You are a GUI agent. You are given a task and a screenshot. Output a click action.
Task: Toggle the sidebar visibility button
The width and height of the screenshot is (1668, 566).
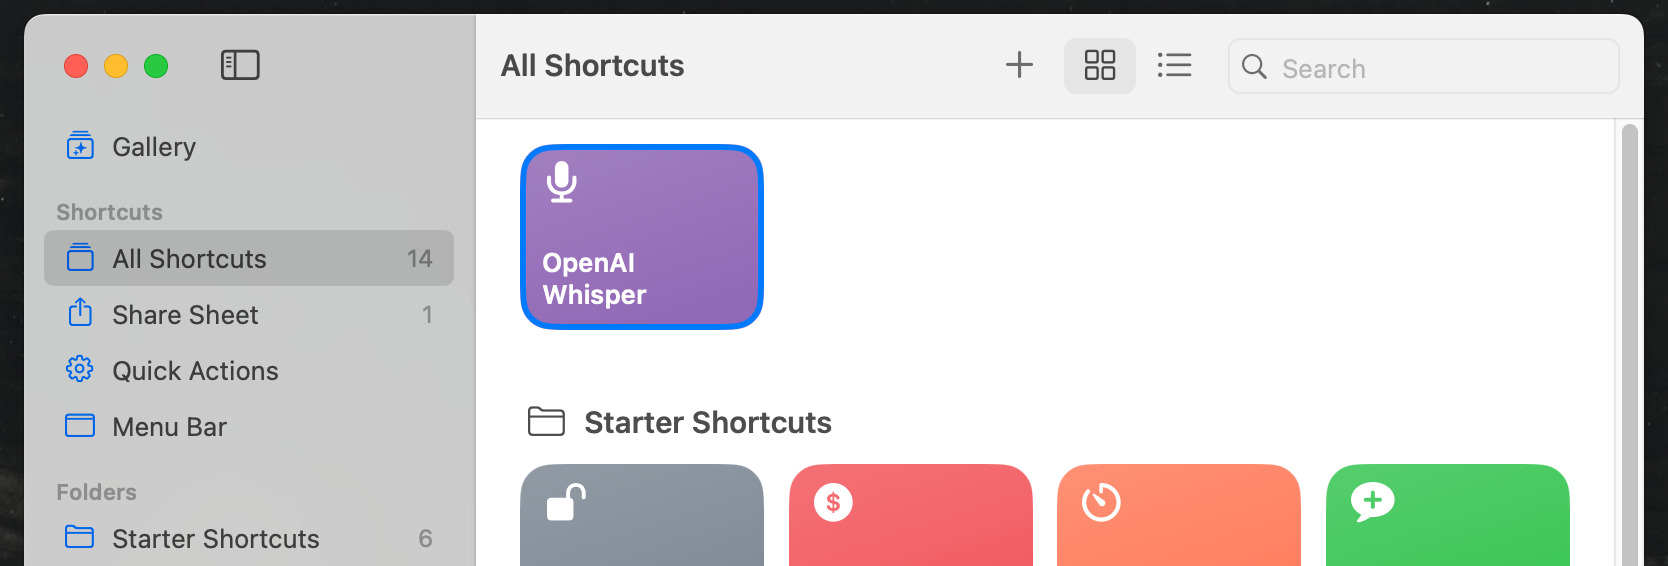240,66
